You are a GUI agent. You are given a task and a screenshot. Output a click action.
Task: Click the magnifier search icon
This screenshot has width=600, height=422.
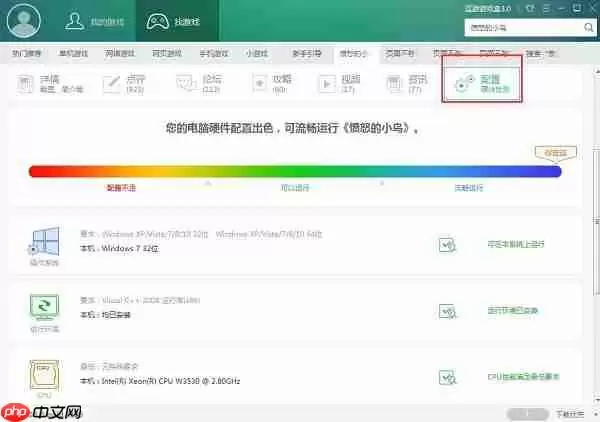point(589,28)
